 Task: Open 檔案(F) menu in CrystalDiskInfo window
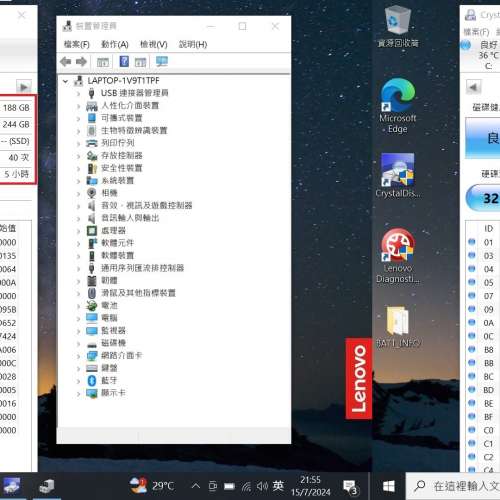(x=476, y=32)
